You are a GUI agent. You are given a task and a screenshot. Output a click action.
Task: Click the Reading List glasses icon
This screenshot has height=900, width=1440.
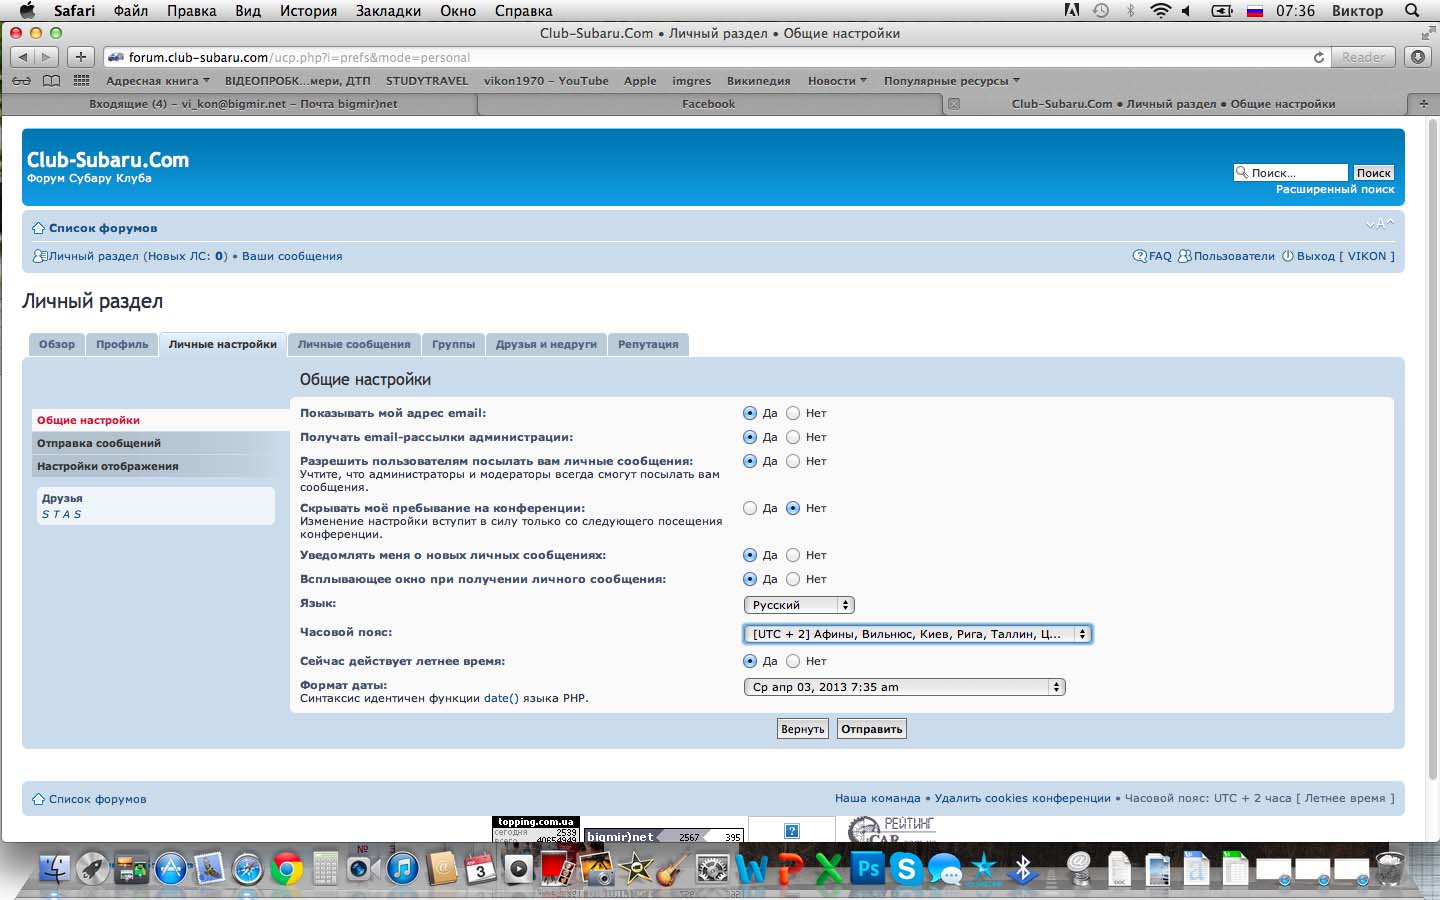21,81
